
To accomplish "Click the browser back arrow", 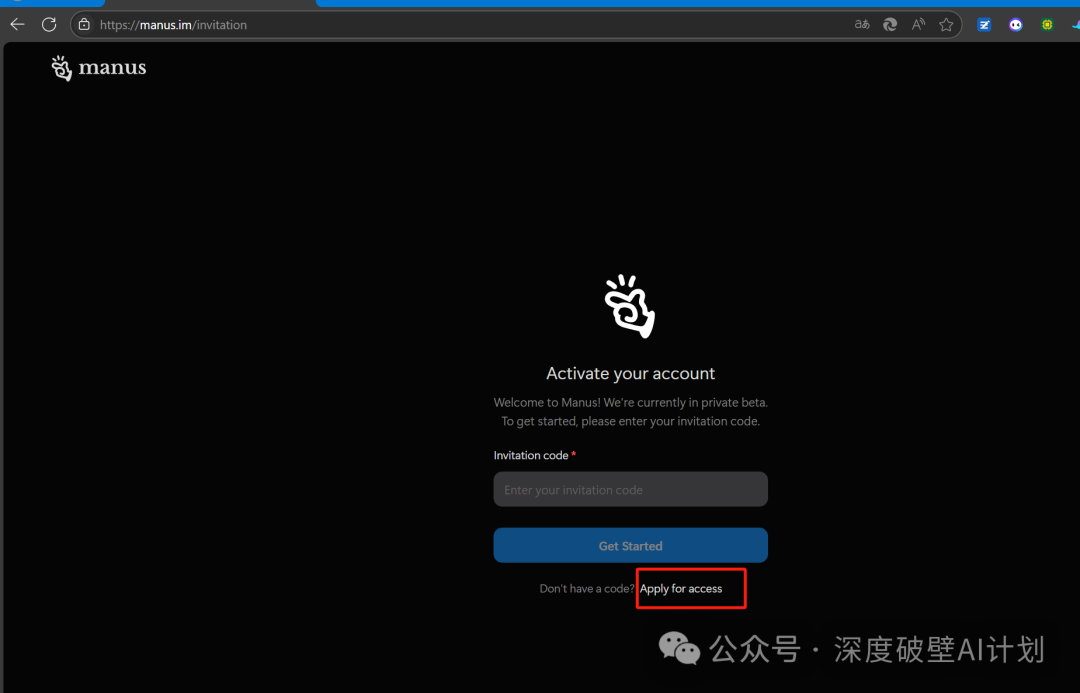I will (x=17, y=25).
